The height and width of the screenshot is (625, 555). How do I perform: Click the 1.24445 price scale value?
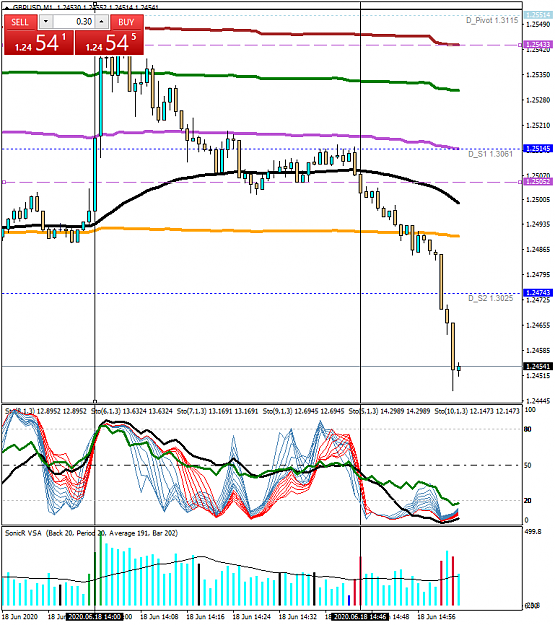point(538,401)
